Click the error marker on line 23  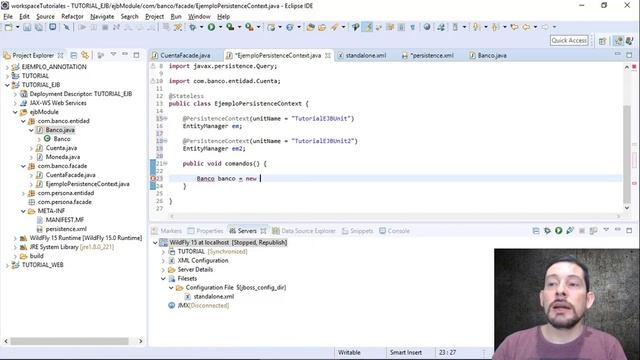[153, 178]
